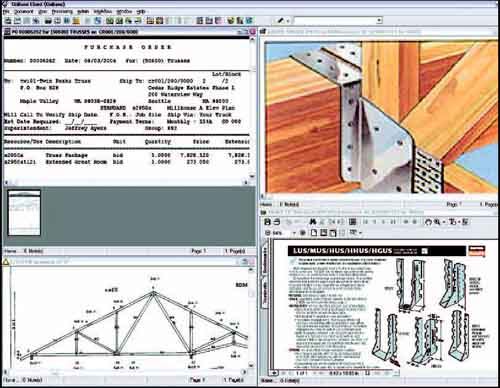Click the first icon in the main toolbar
The width and height of the screenshot is (500, 388).
point(8,21)
